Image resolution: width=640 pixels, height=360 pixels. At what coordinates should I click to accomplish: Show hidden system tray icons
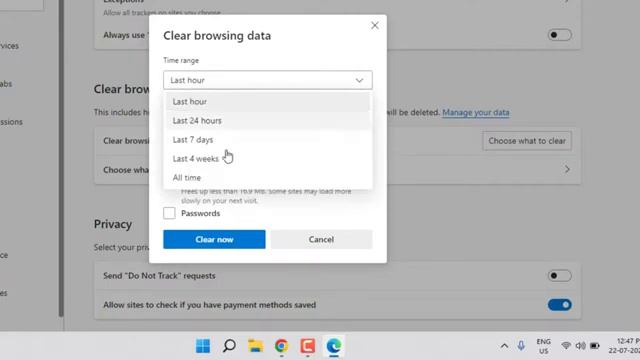coord(504,346)
